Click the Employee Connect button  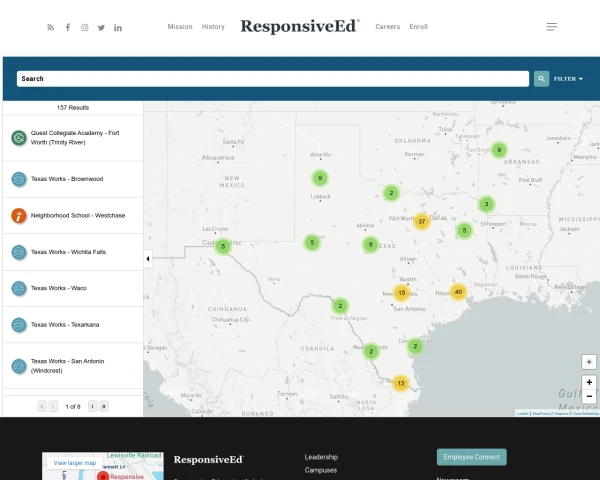[471, 457]
